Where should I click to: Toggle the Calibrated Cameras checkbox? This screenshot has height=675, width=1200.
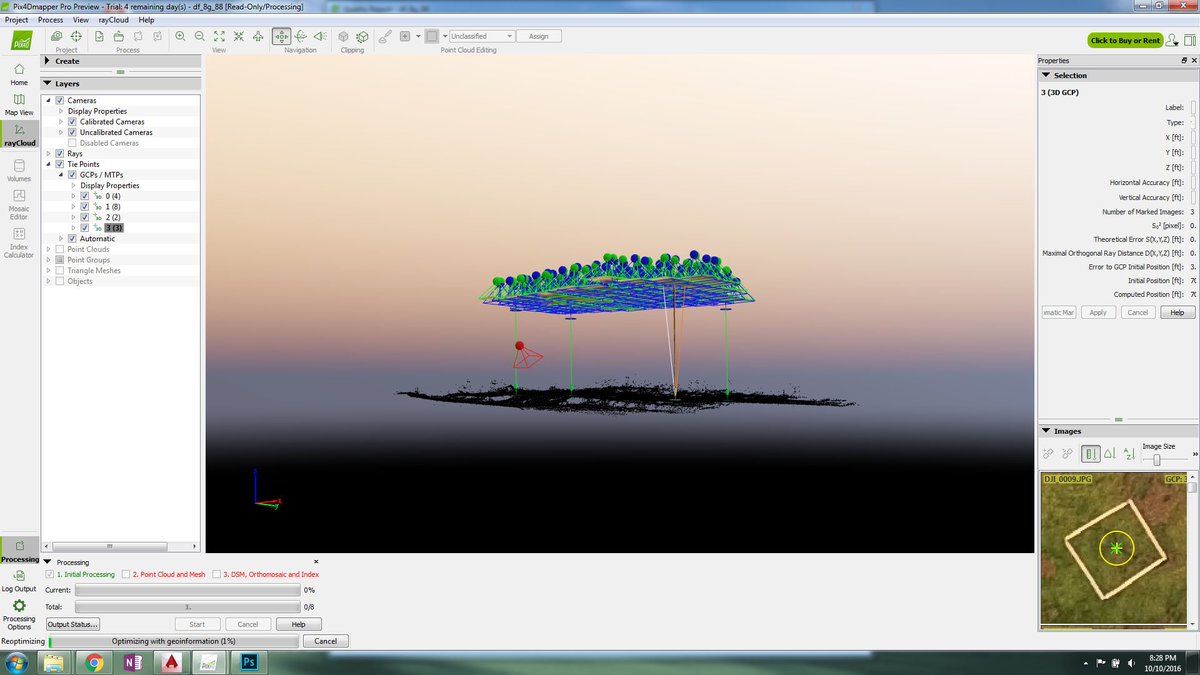72,122
